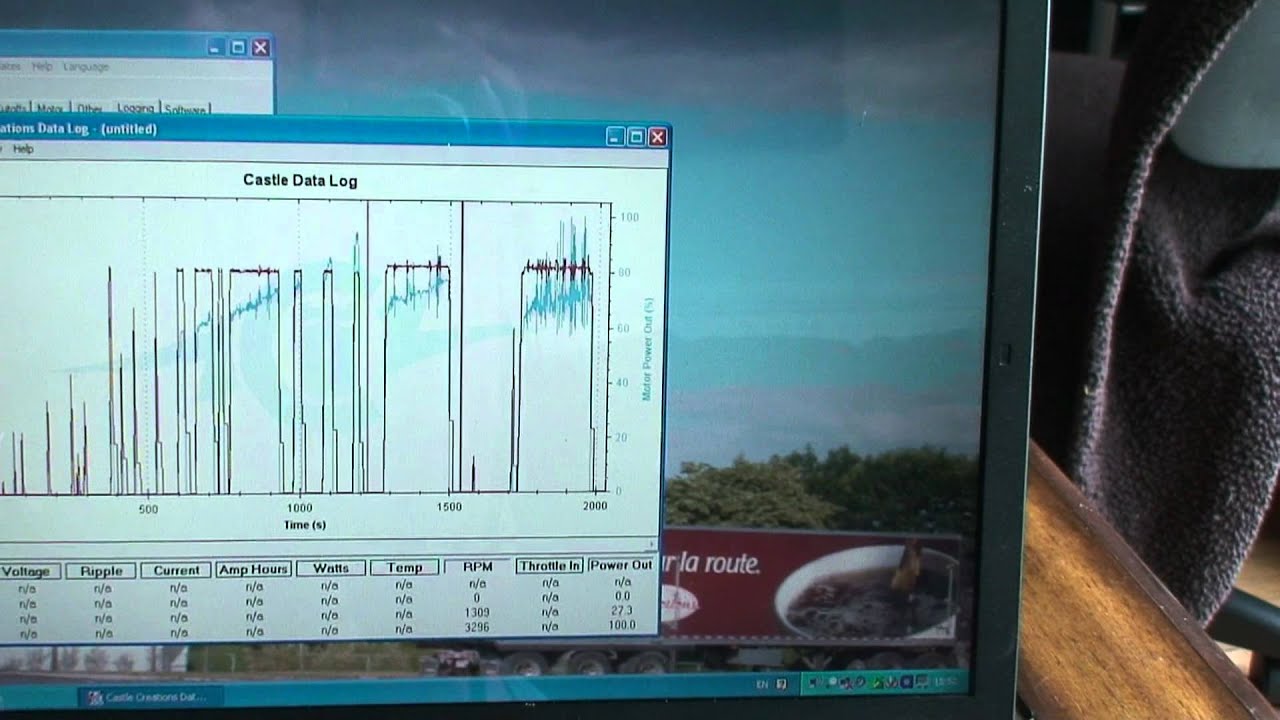
Task: Select the RPM value 1309
Action: [477, 612]
